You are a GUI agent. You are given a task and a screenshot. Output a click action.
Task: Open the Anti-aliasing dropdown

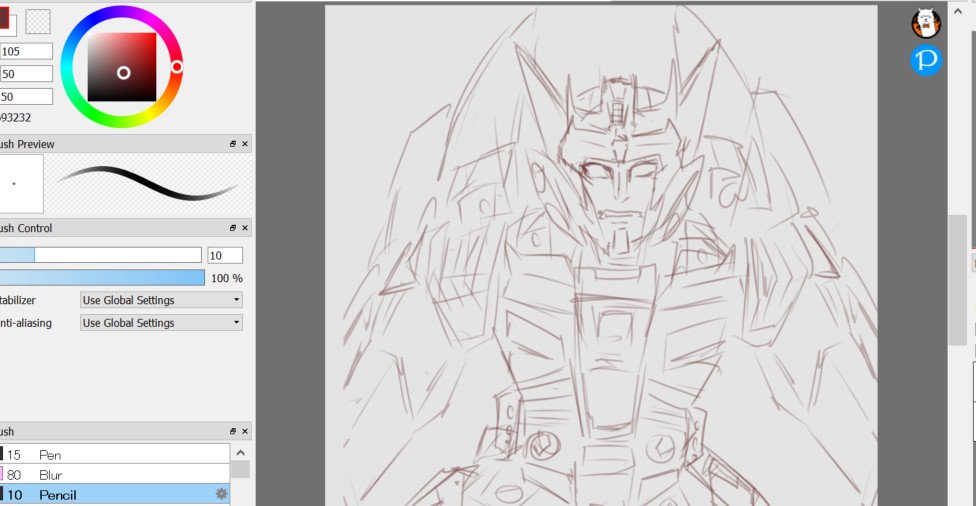coord(161,322)
